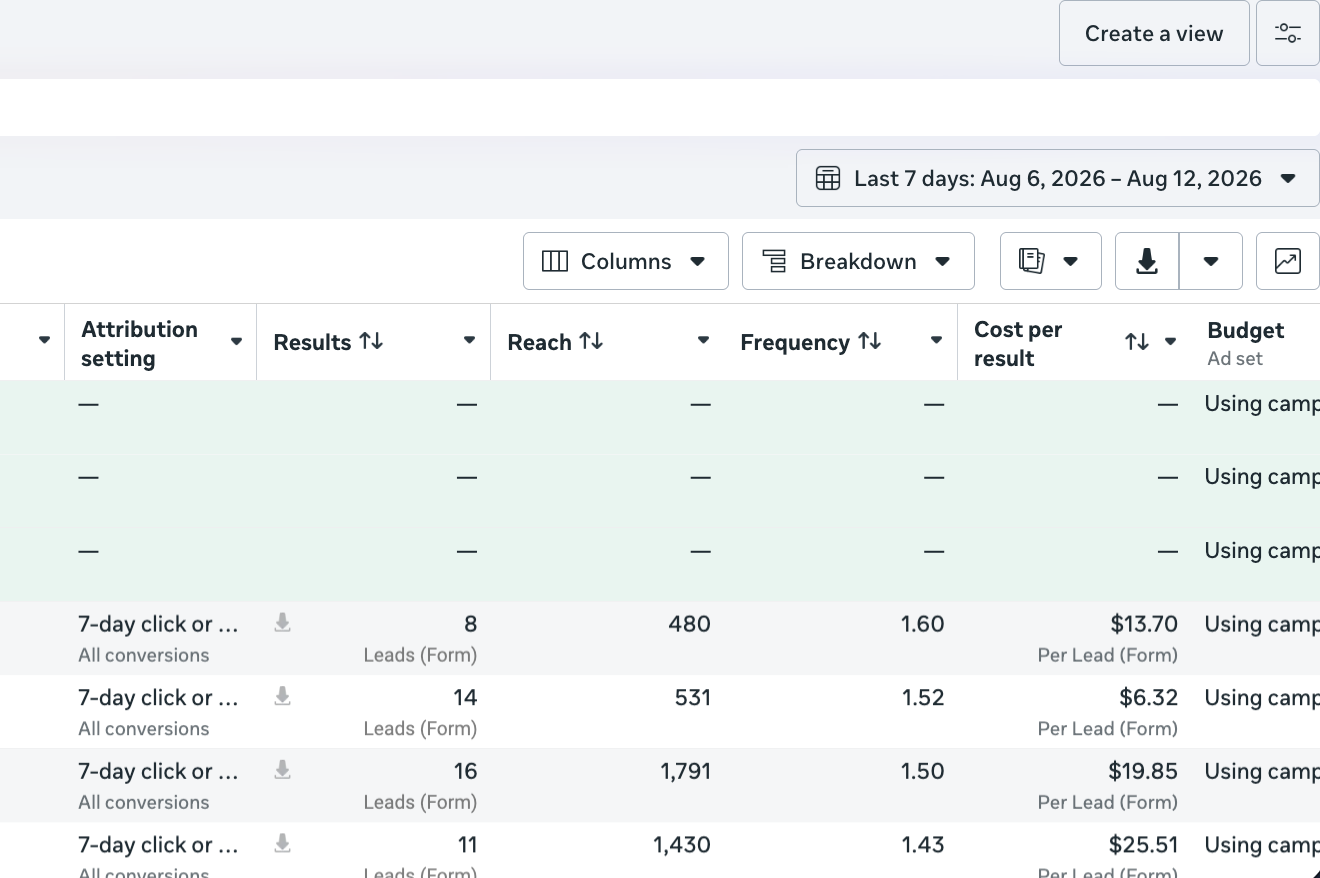Image resolution: width=1320 pixels, height=878 pixels.
Task: Sort by the Frequency column
Action: coord(870,341)
